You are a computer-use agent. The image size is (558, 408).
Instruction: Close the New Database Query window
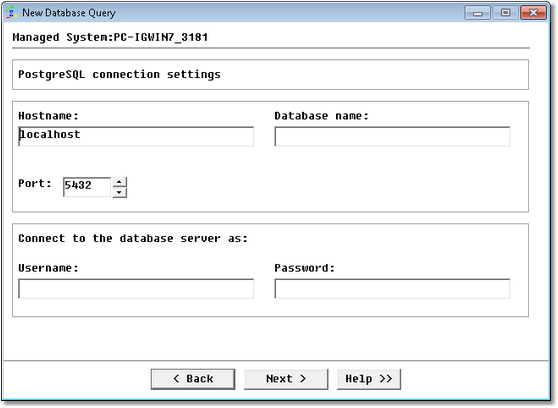tap(533, 13)
